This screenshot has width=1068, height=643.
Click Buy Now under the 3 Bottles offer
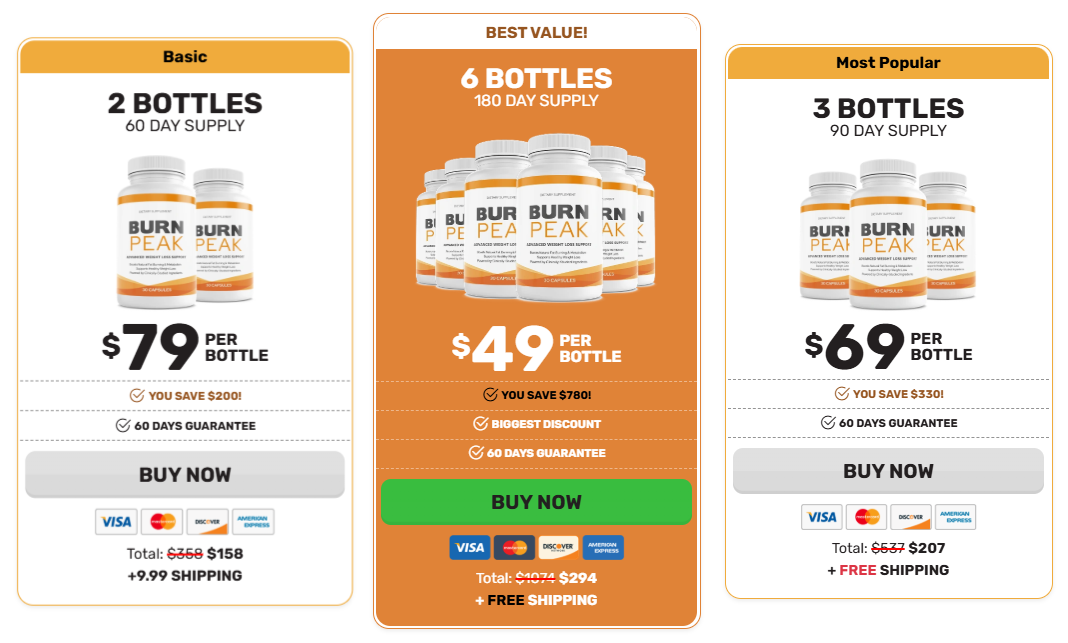pyautogui.click(x=888, y=470)
